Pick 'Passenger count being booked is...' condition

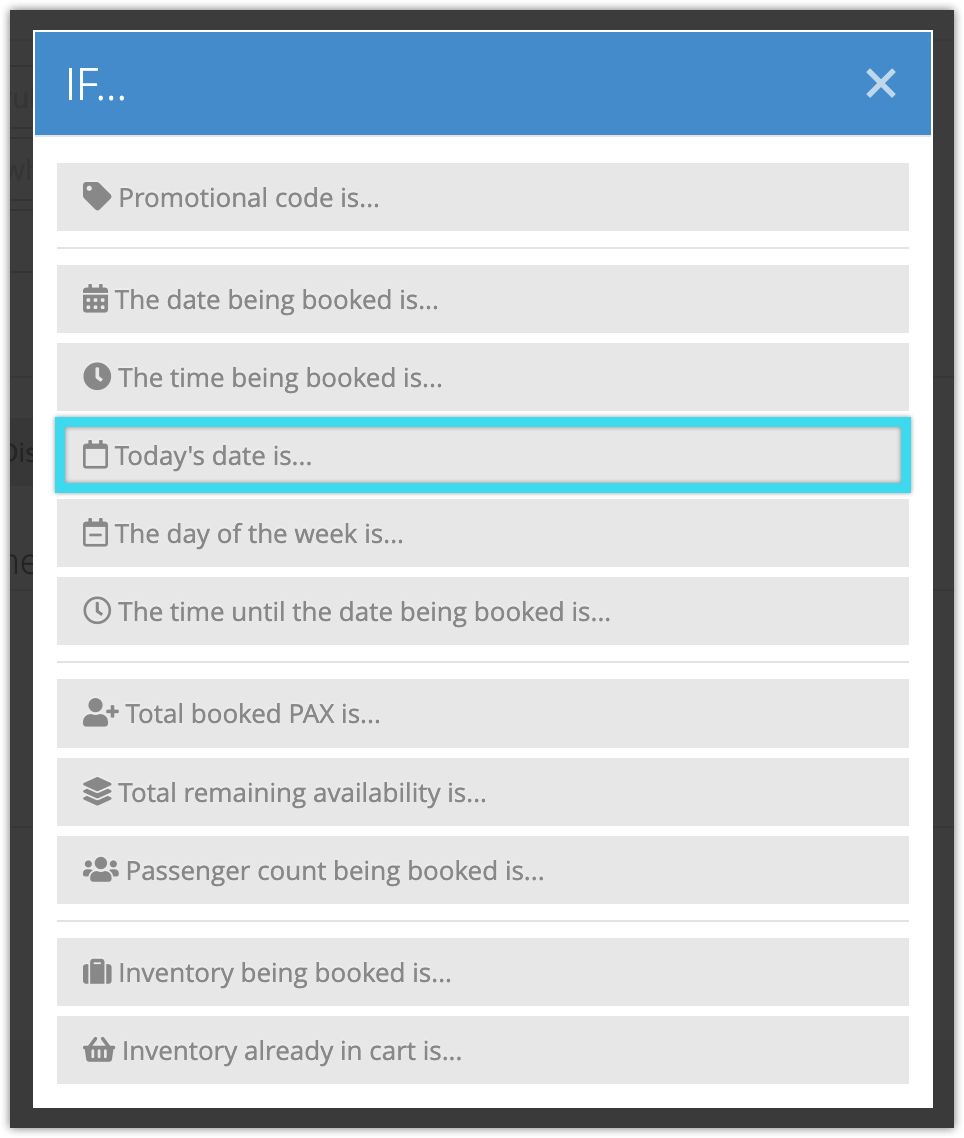[483, 869]
